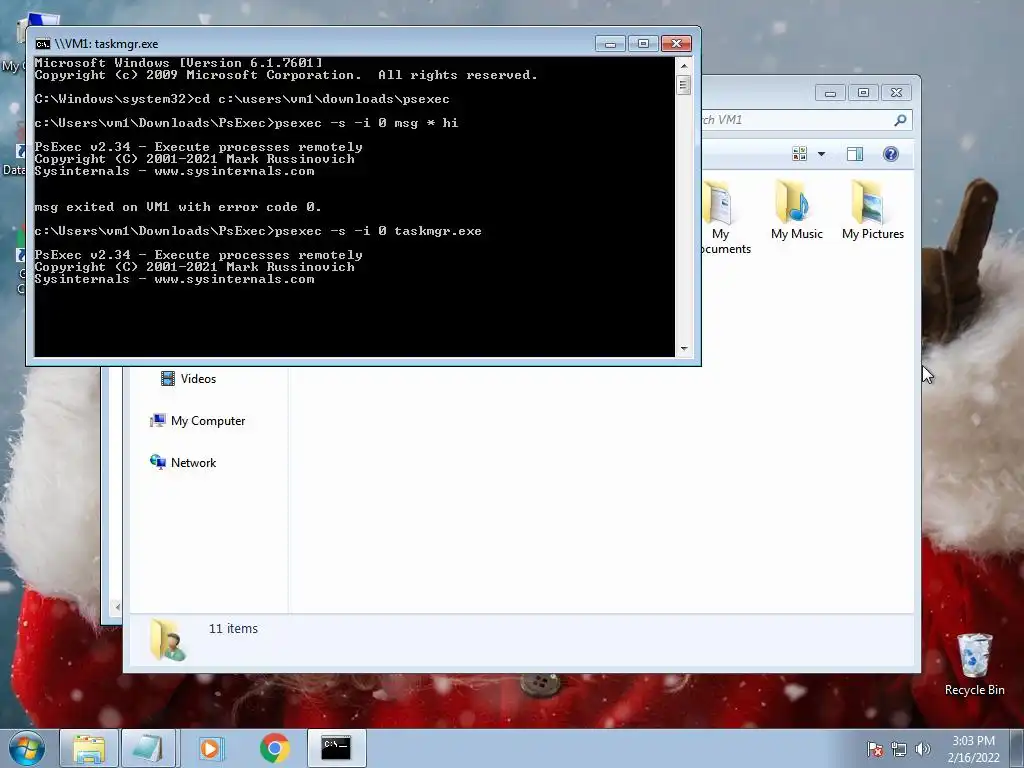Maximize the taskmgr.exe console window
The image size is (1024, 768).
point(643,44)
